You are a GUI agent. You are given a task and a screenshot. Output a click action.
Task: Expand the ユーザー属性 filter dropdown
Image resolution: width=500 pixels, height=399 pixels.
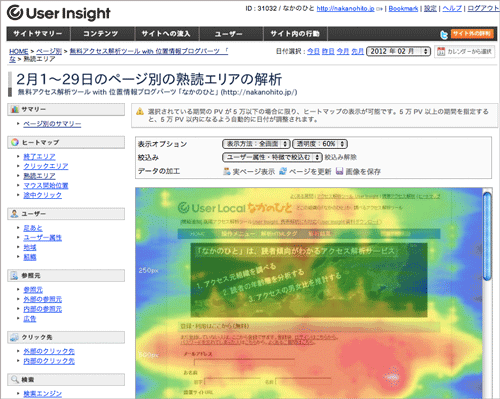pos(272,157)
